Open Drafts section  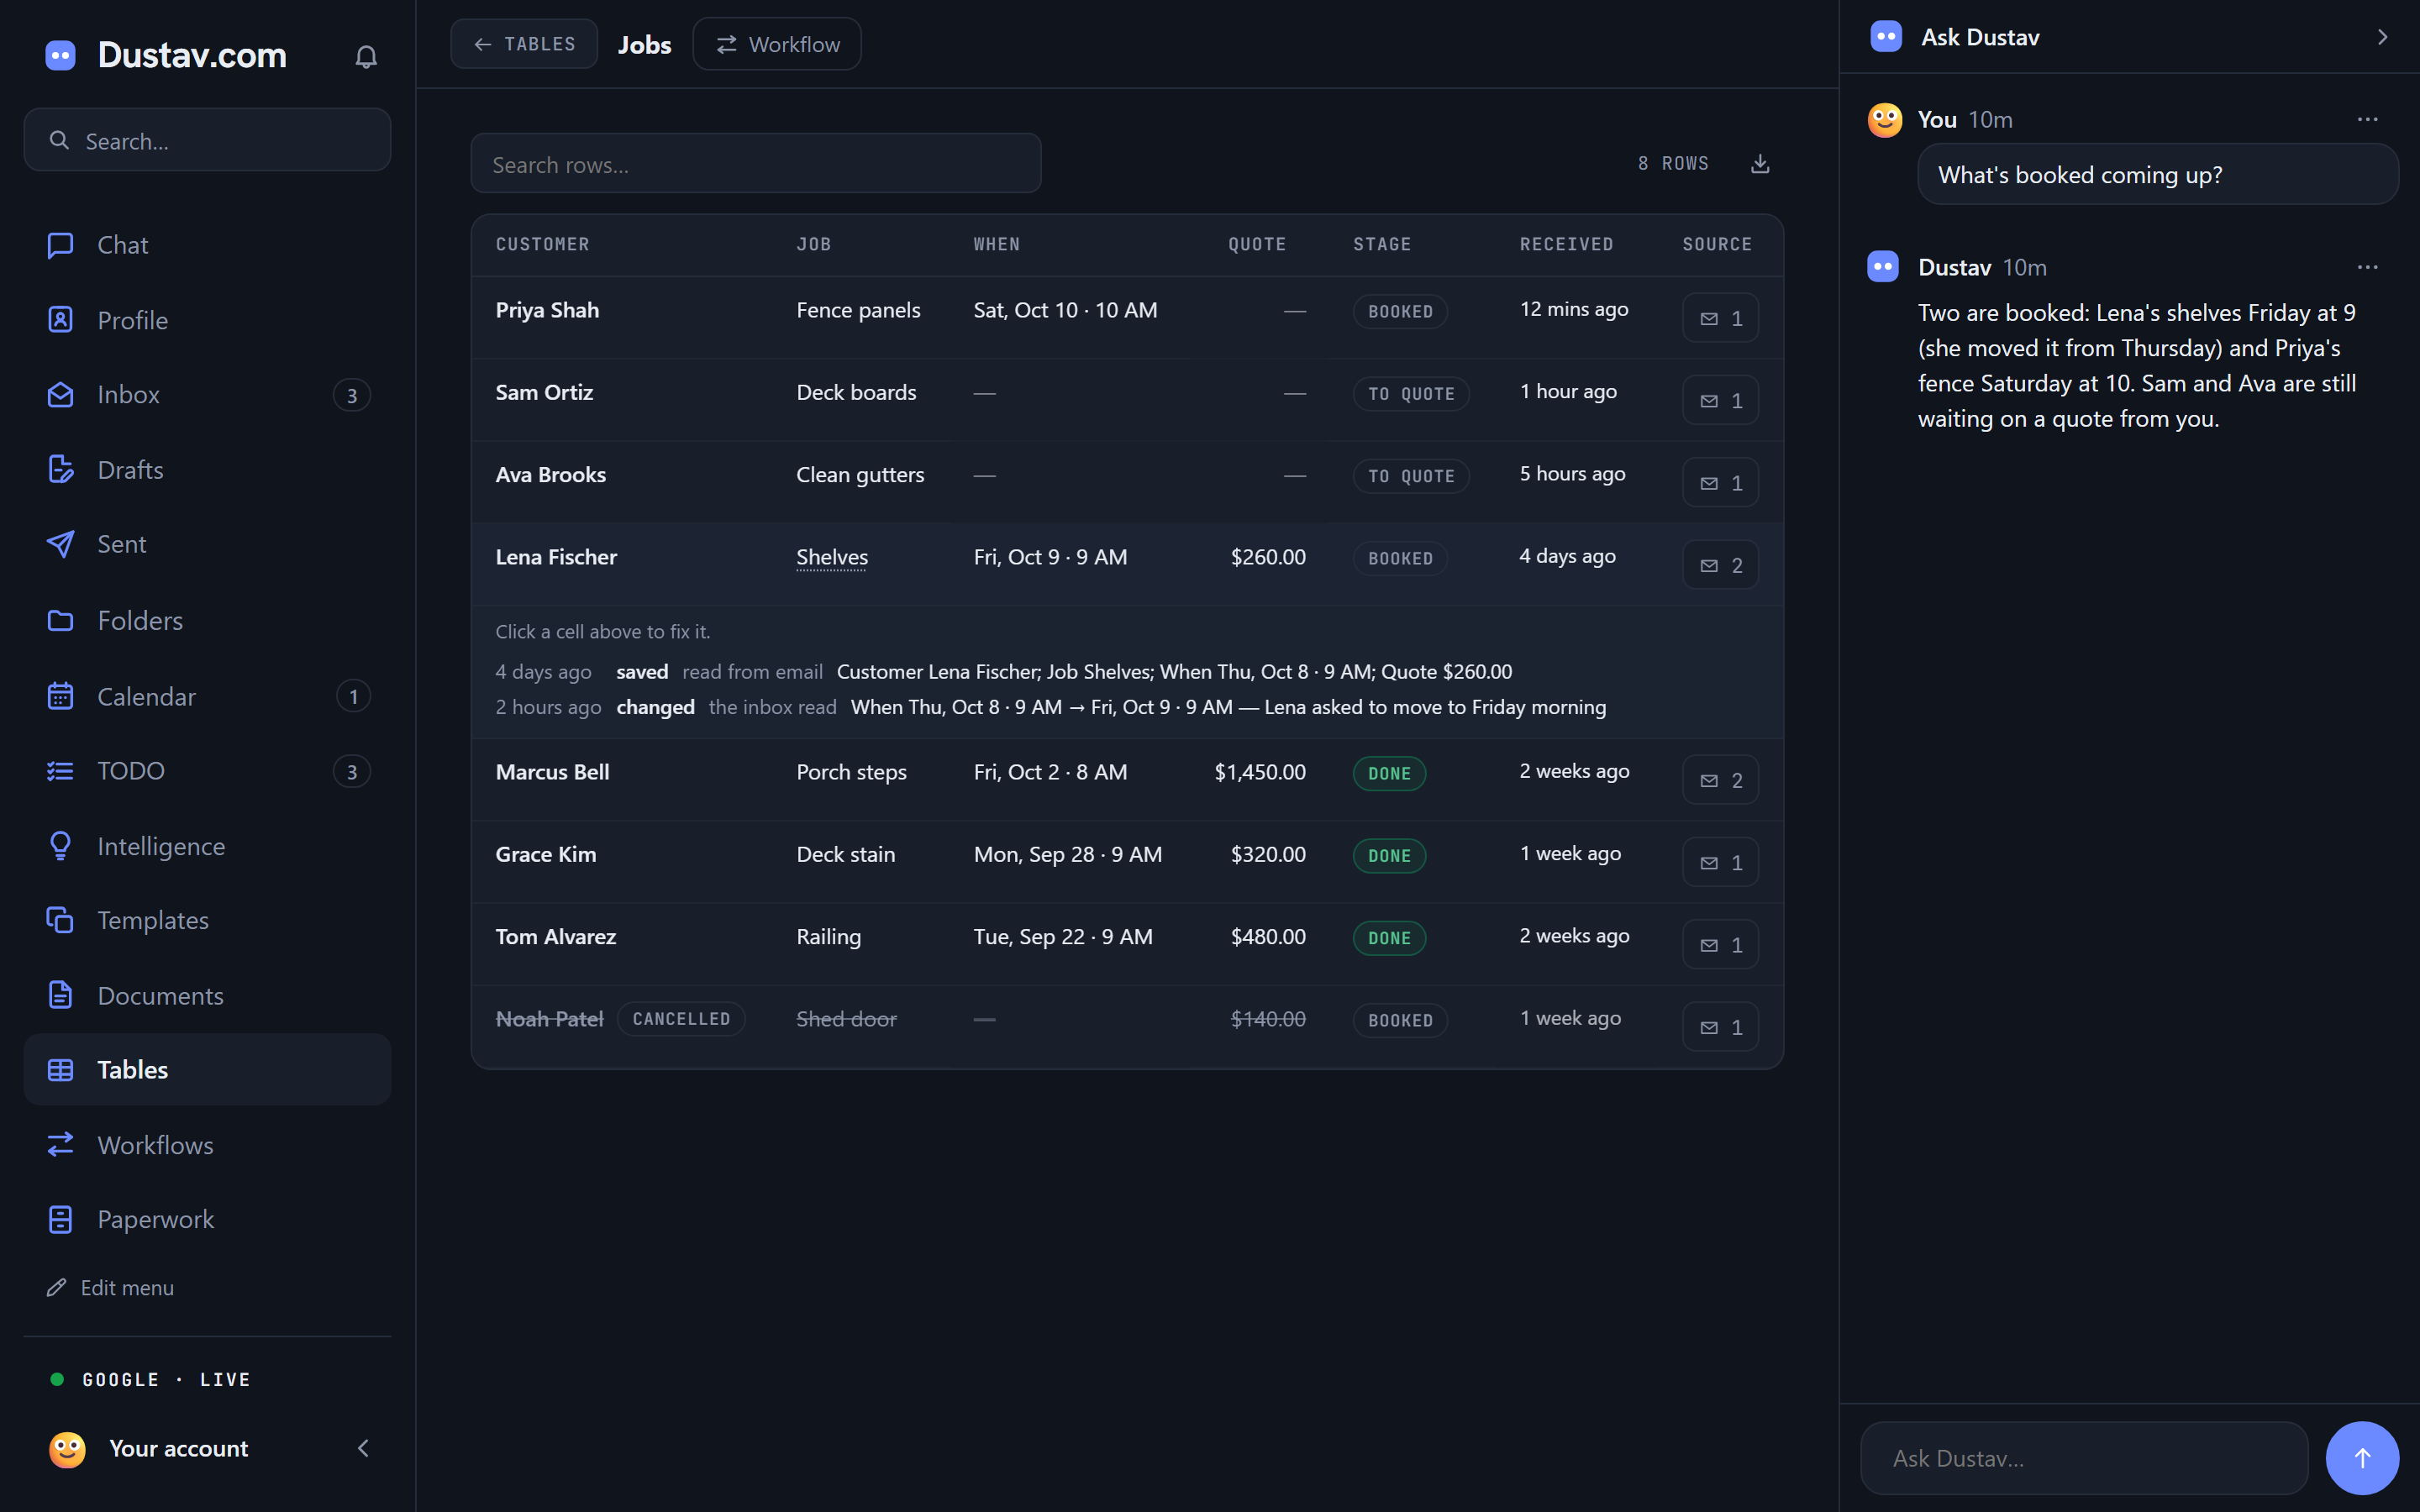coord(207,470)
